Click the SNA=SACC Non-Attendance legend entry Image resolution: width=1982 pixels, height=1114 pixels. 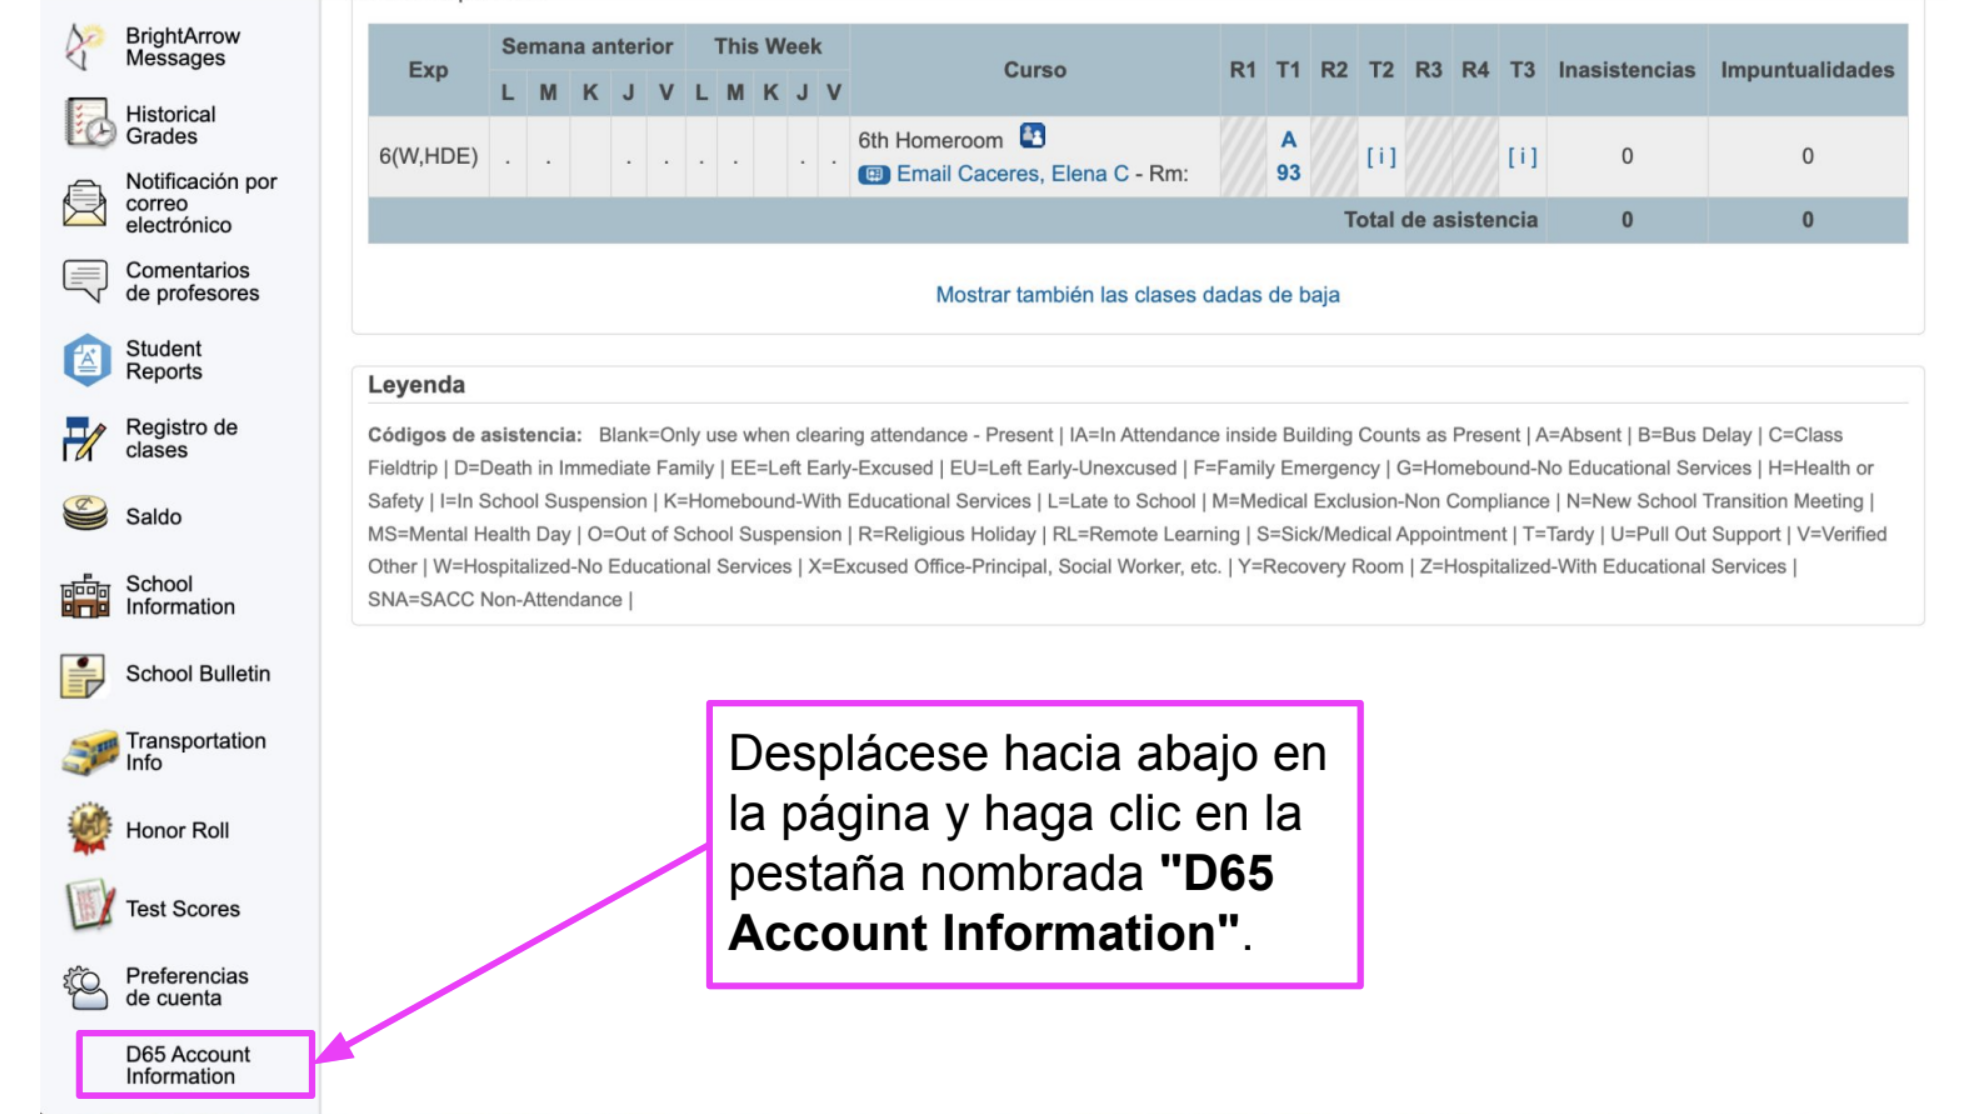click(495, 600)
